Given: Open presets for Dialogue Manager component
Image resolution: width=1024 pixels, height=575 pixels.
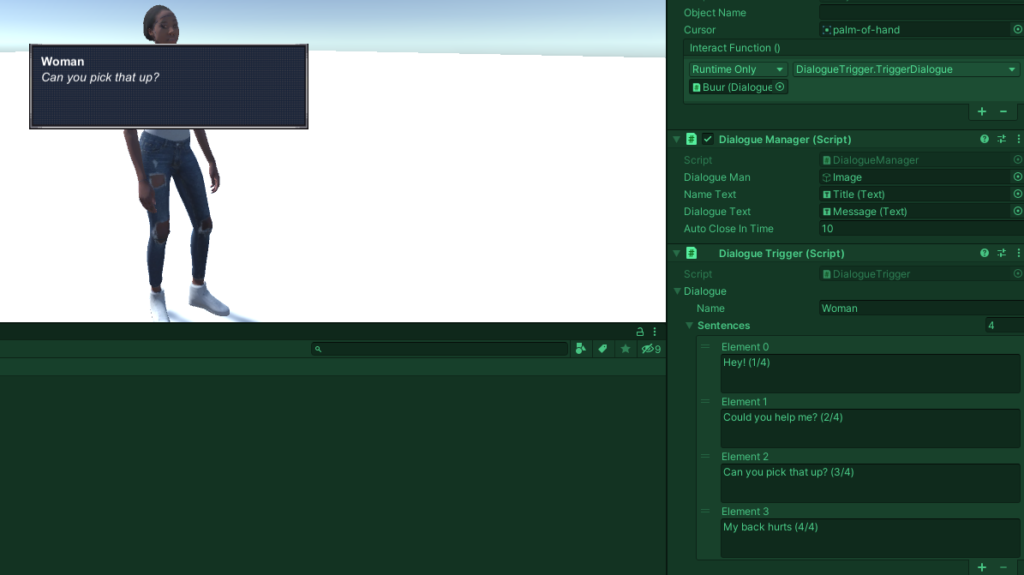Looking at the screenshot, I should [1001, 139].
